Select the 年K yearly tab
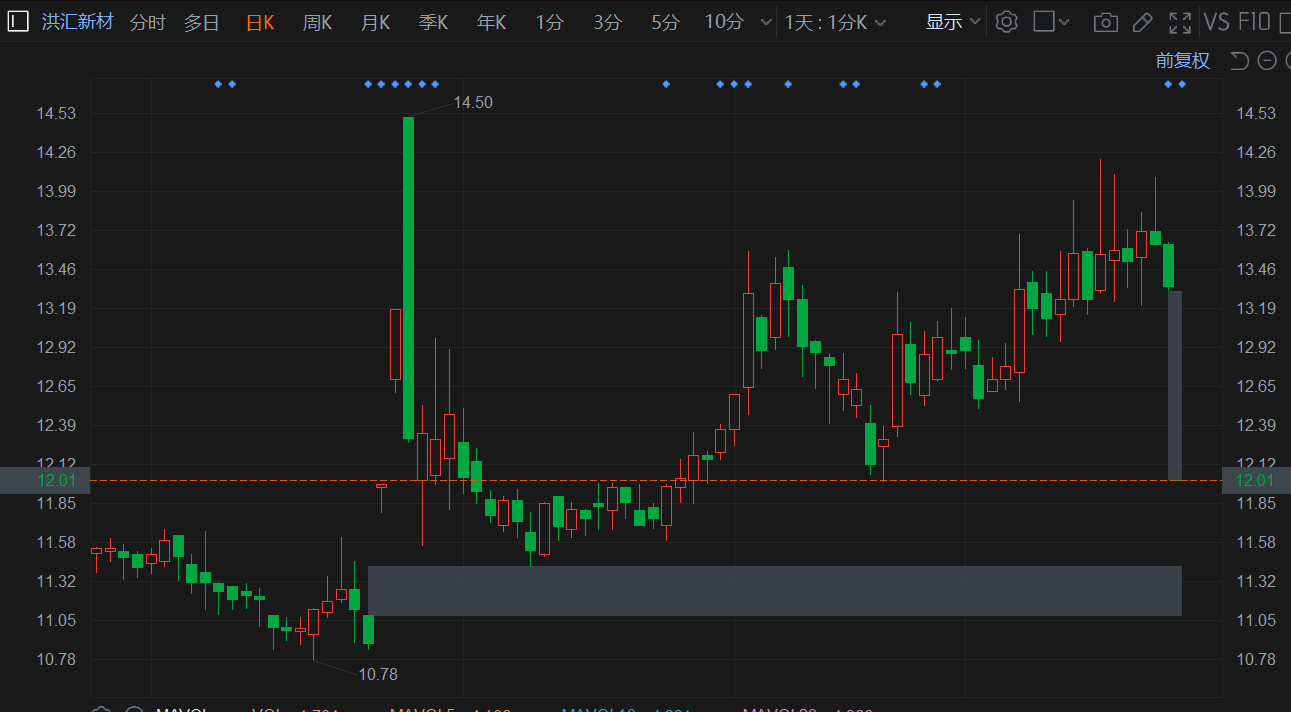This screenshot has width=1291, height=712. (x=492, y=22)
